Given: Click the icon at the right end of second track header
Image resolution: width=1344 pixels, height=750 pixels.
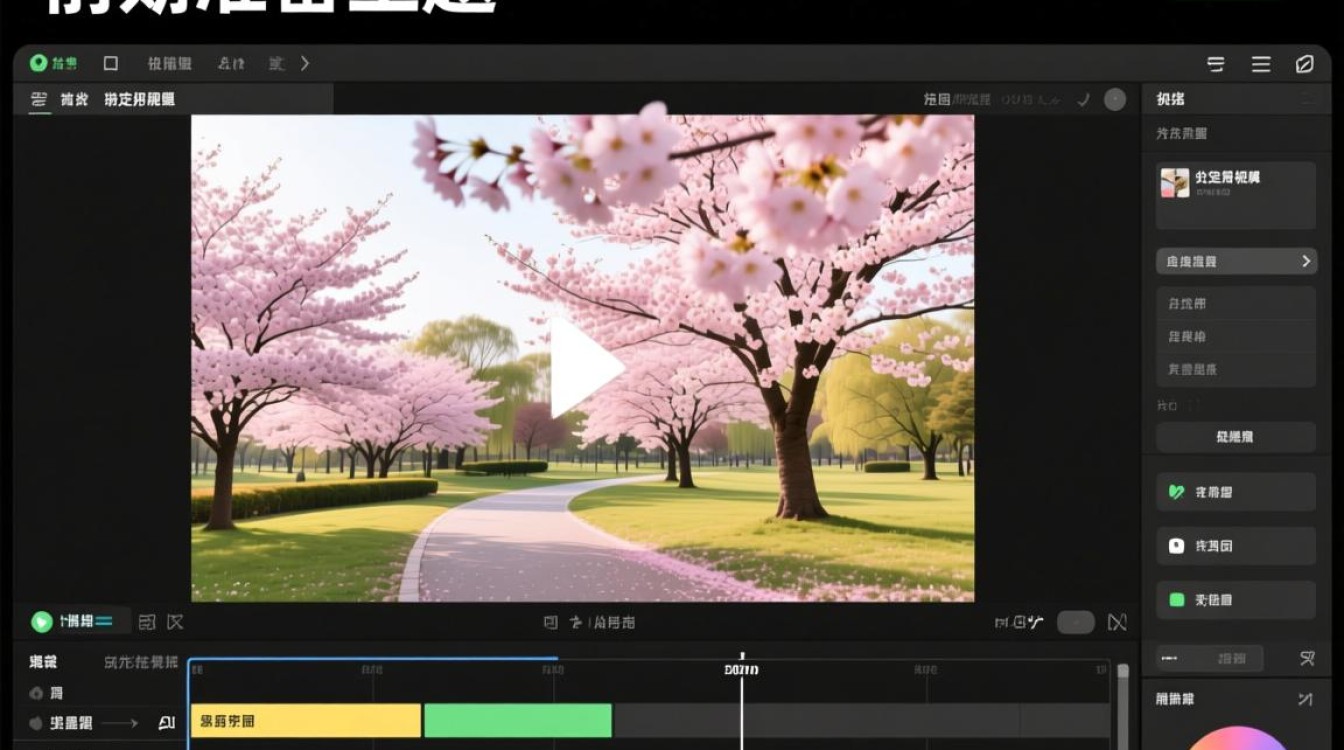Looking at the screenshot, I should [166, 722].
